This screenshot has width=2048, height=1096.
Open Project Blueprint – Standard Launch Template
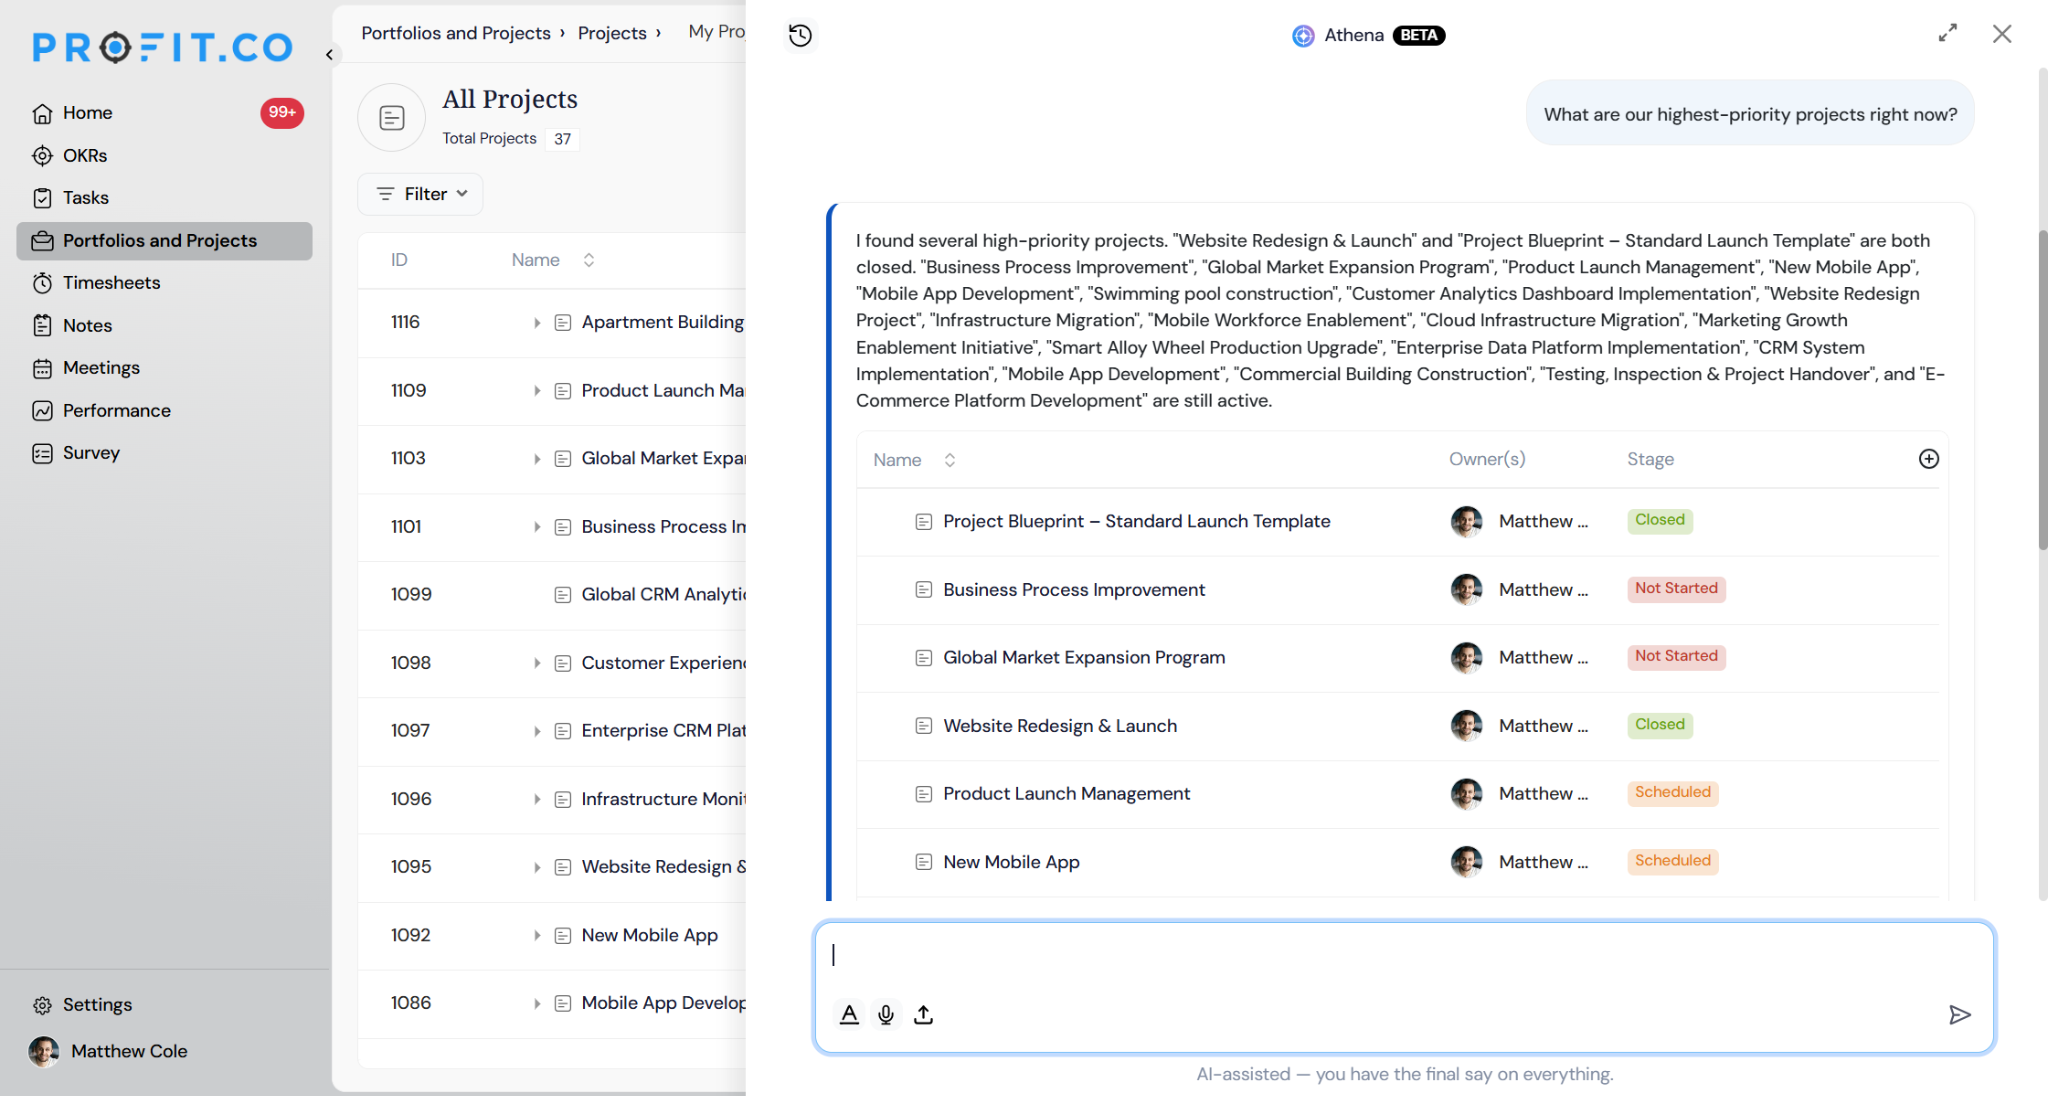(x=1136, y=521)
